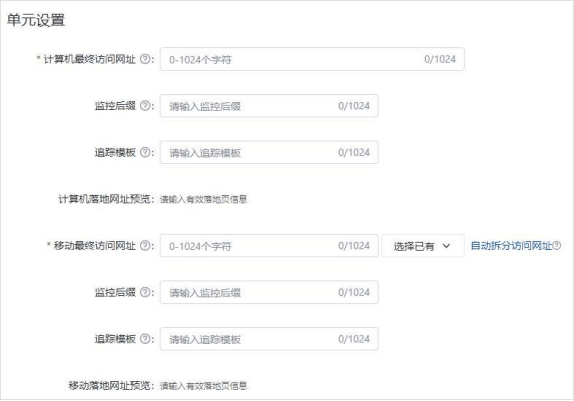
Task: Click the 移动落地网址预览 label text
Action: pyautogui.click(x=109, y=386)
